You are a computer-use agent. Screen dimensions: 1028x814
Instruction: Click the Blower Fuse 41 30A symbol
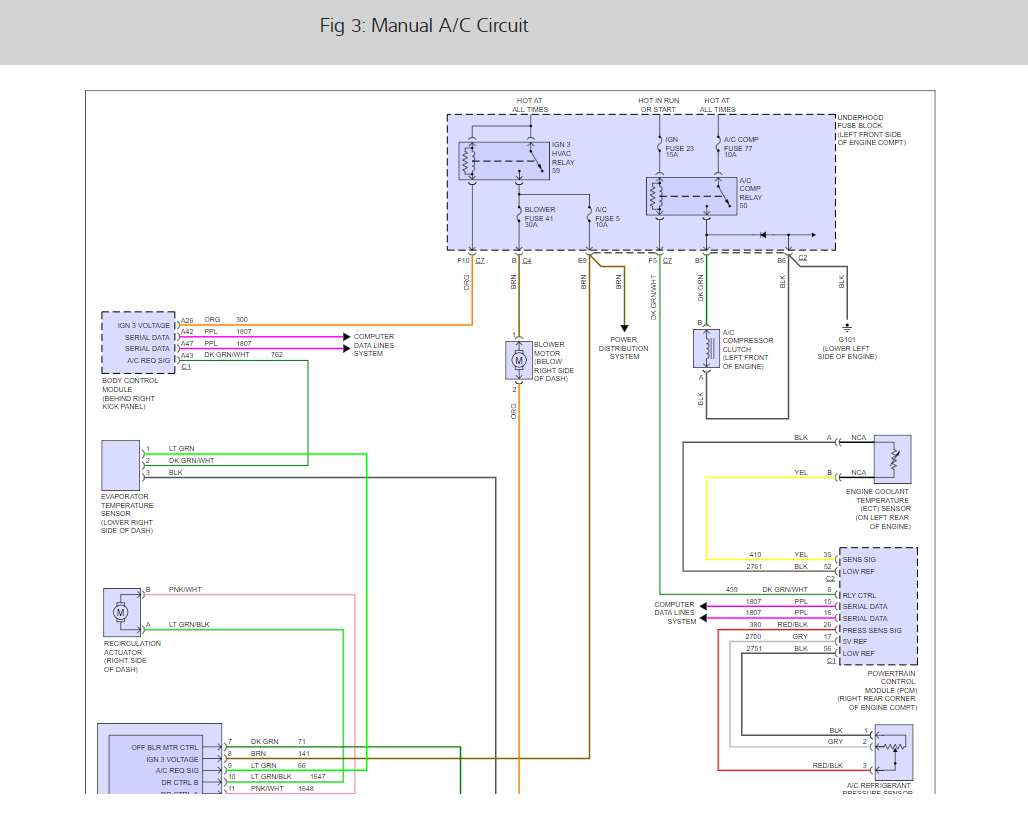click(519, 216)
